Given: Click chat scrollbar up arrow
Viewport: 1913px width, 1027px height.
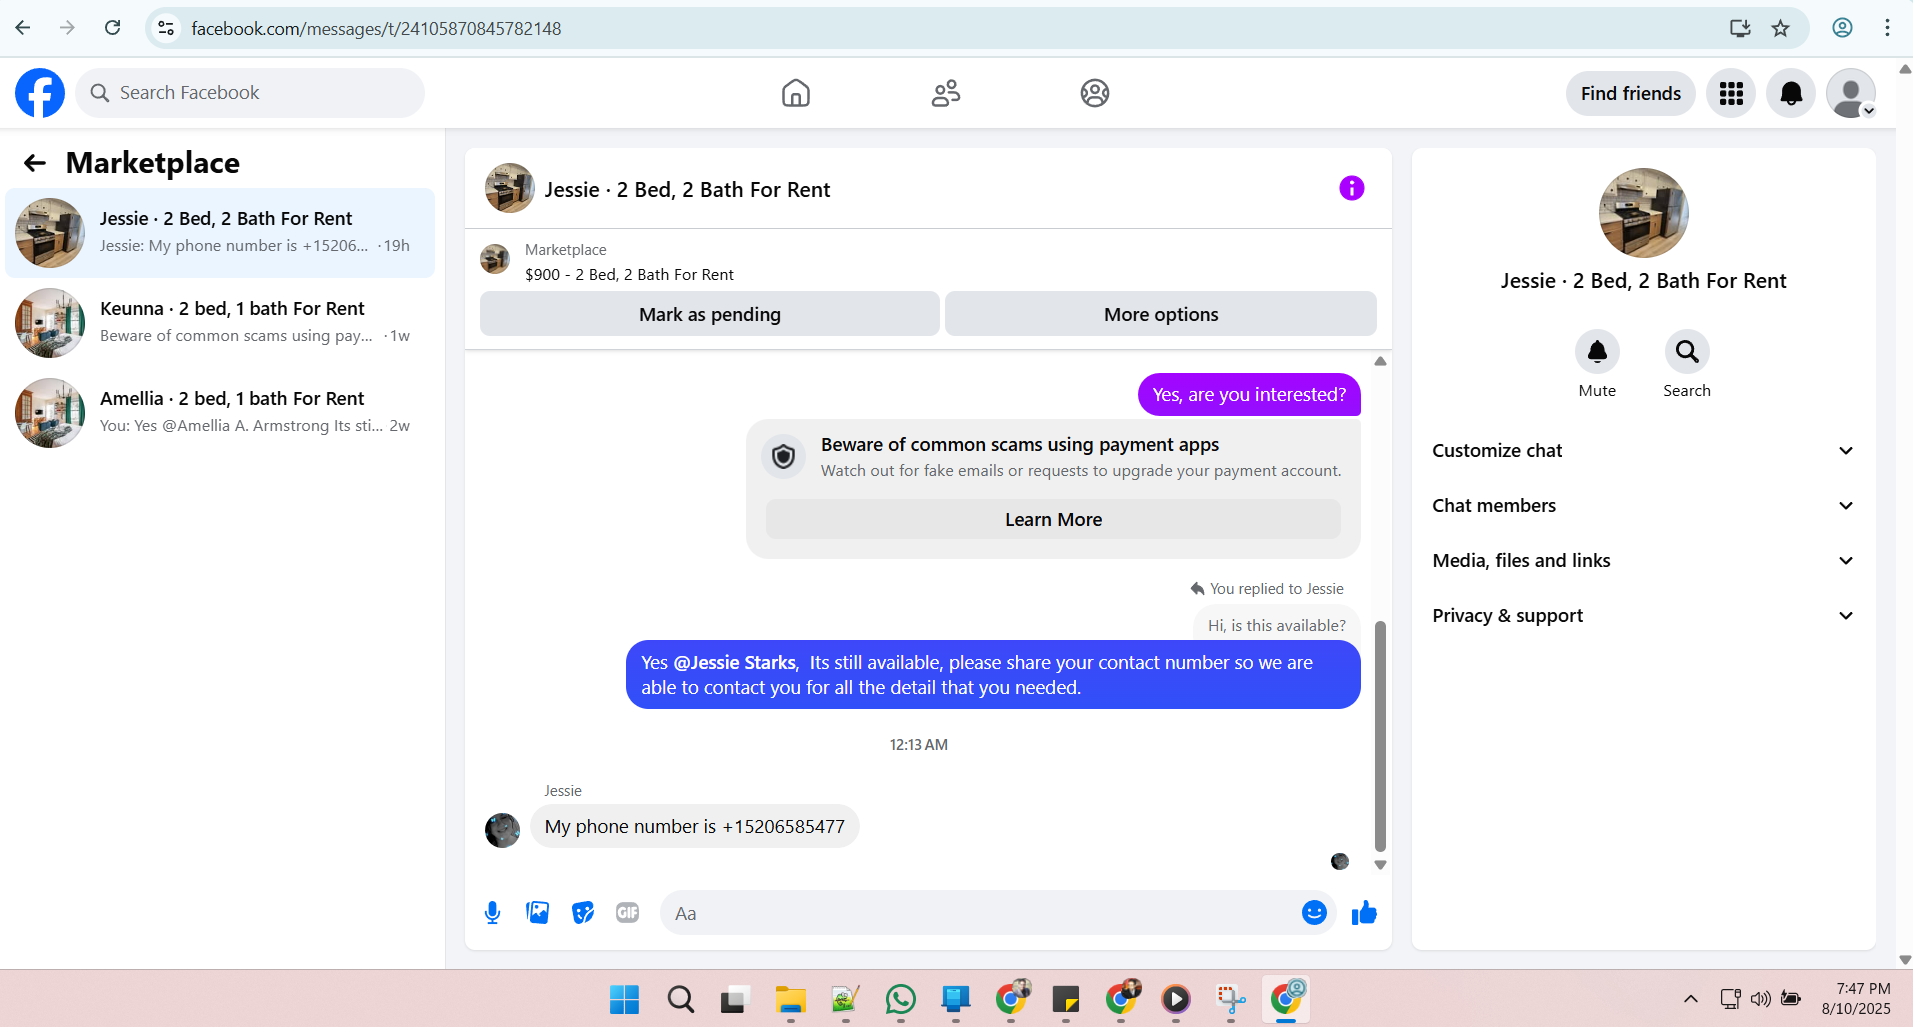Looking at the screenshot, I should 1380,361.
